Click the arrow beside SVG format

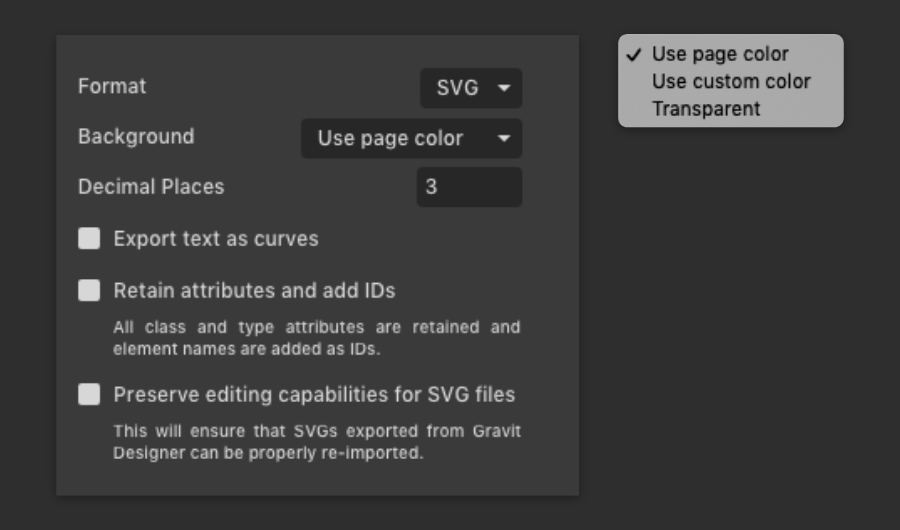pos(504,88)
